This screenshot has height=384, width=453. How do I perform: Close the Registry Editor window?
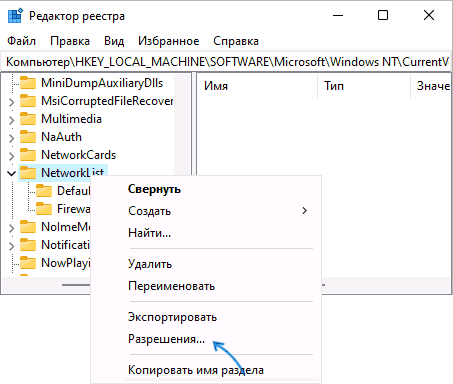point(429,15)
